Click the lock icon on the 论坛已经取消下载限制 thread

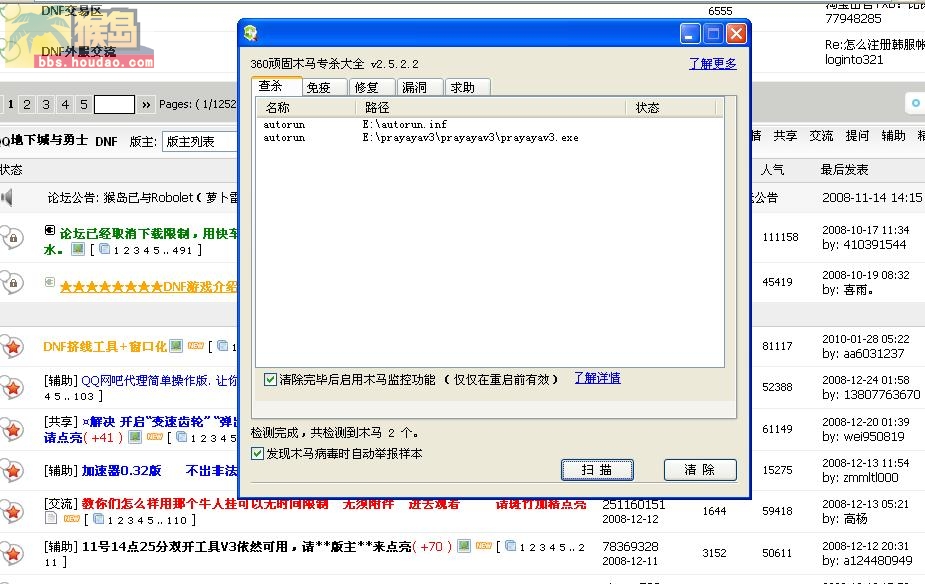pyautogui.click(x=12, y=238)
